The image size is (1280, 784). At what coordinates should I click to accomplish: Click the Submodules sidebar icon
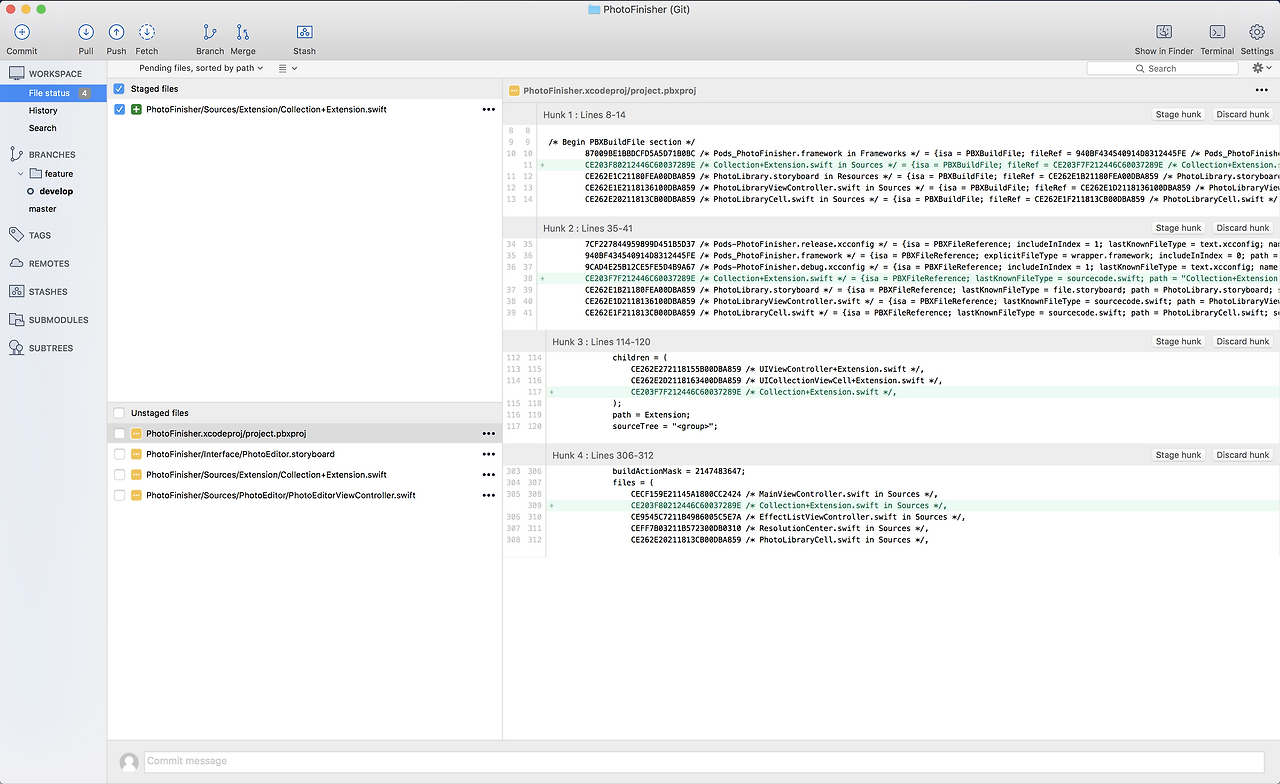pyautogui.click(x=16, y=320)
